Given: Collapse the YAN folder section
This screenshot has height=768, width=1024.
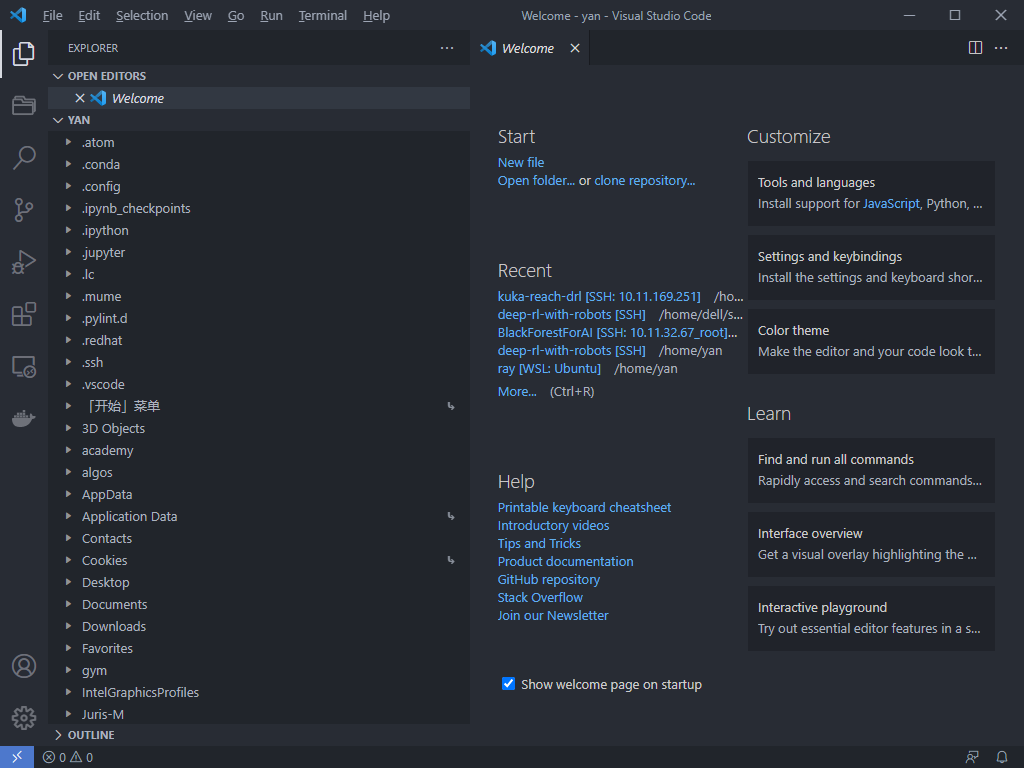Looking at the screenshot, I should pos(259,120).
